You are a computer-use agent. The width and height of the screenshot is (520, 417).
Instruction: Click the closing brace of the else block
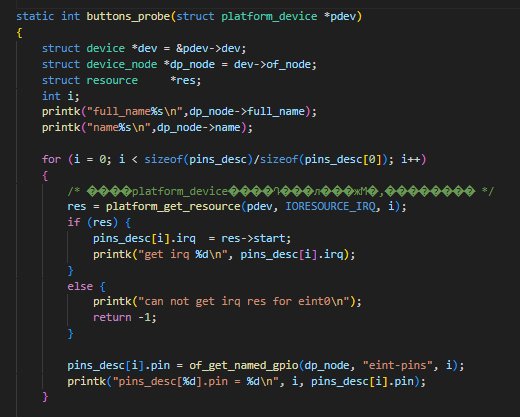[x=70, y=333]
